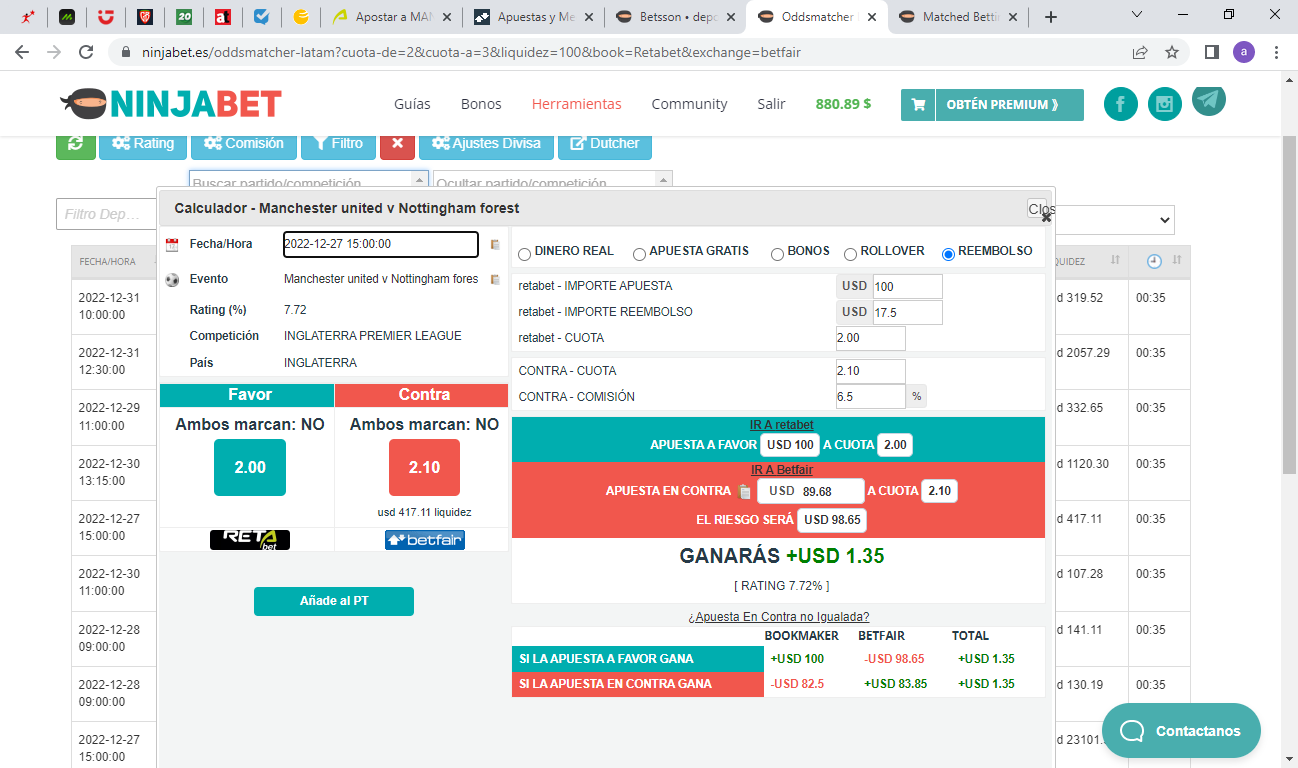Expand the Buscar partido/competición dropdown
Viewport: 1298px width, 768px height.
419,180
